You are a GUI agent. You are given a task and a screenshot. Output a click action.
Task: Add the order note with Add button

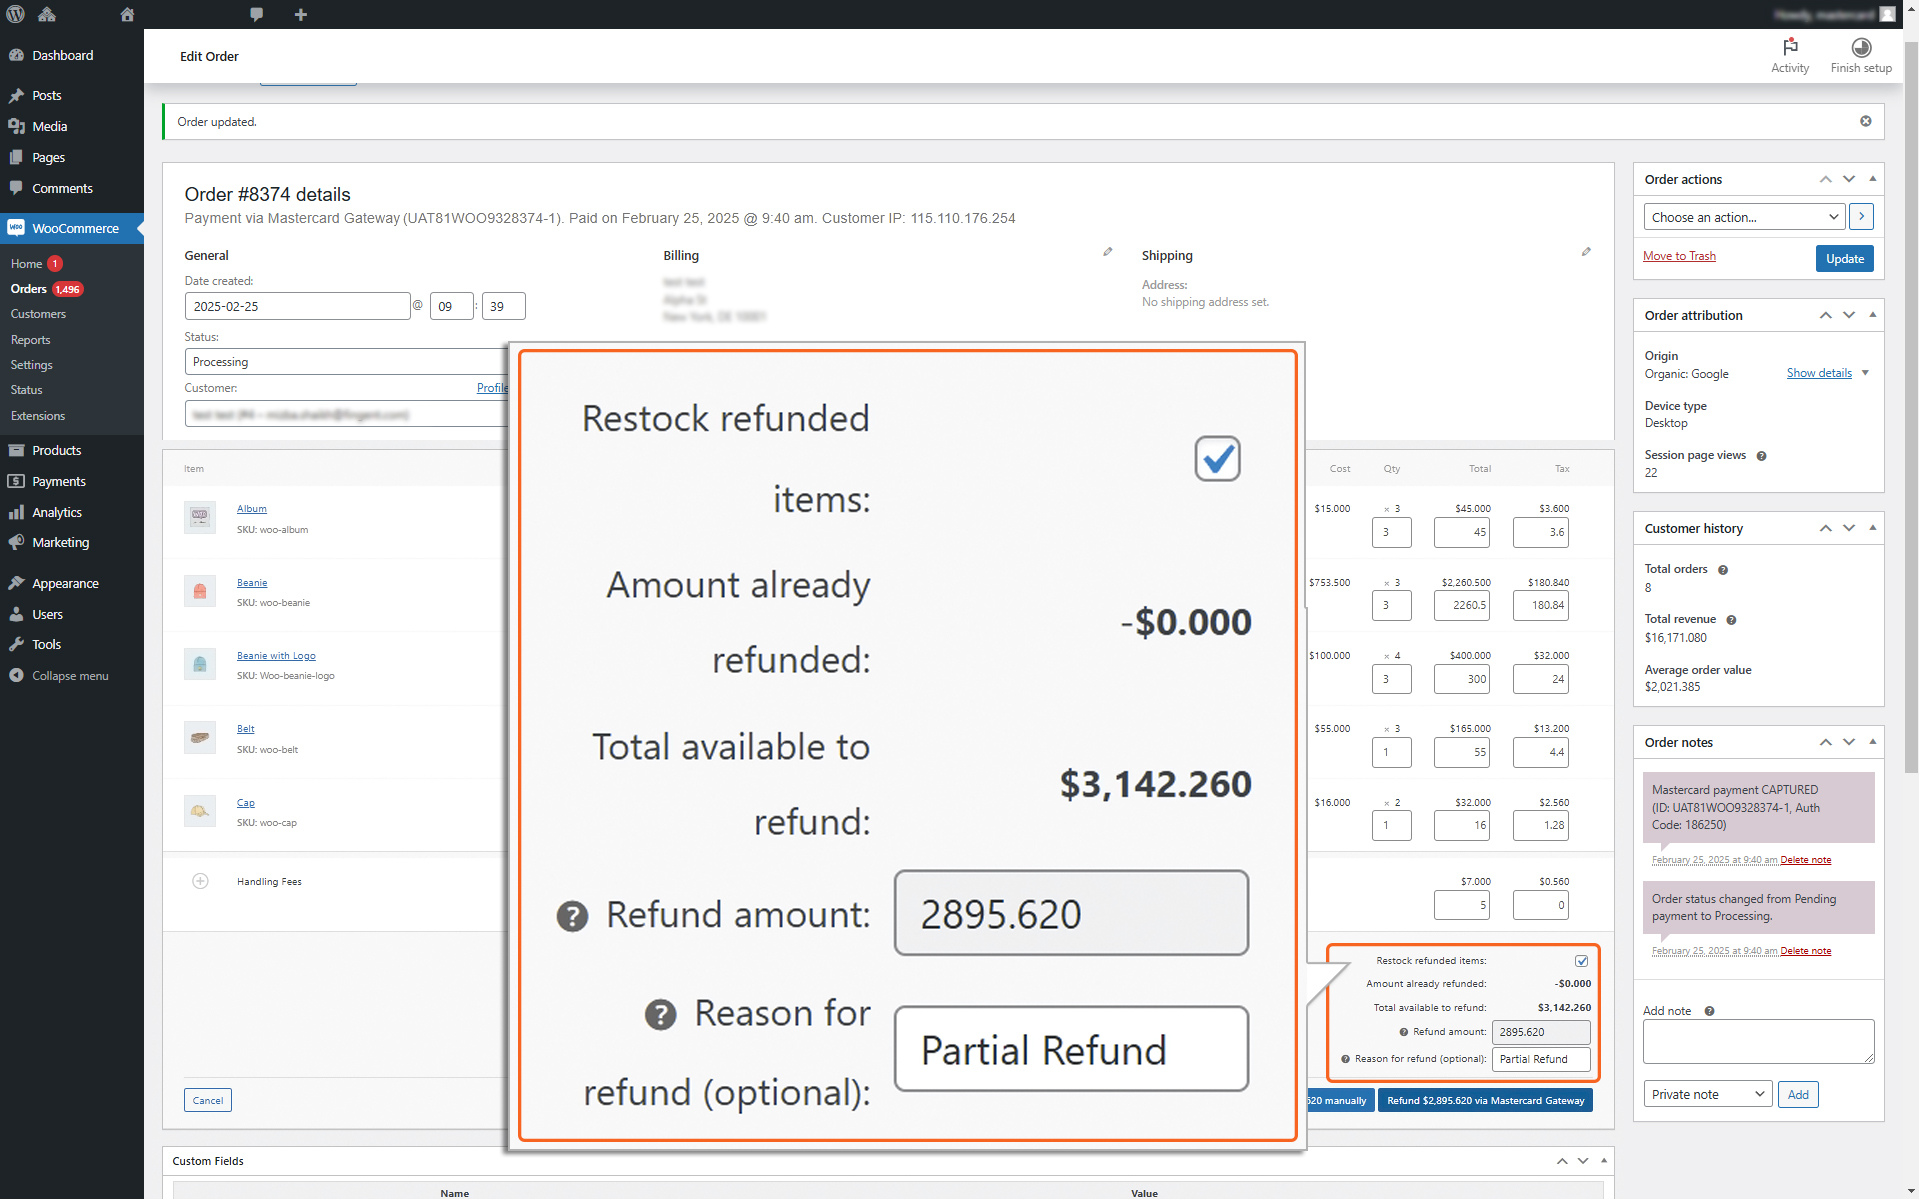(x=1798, y=1094)
